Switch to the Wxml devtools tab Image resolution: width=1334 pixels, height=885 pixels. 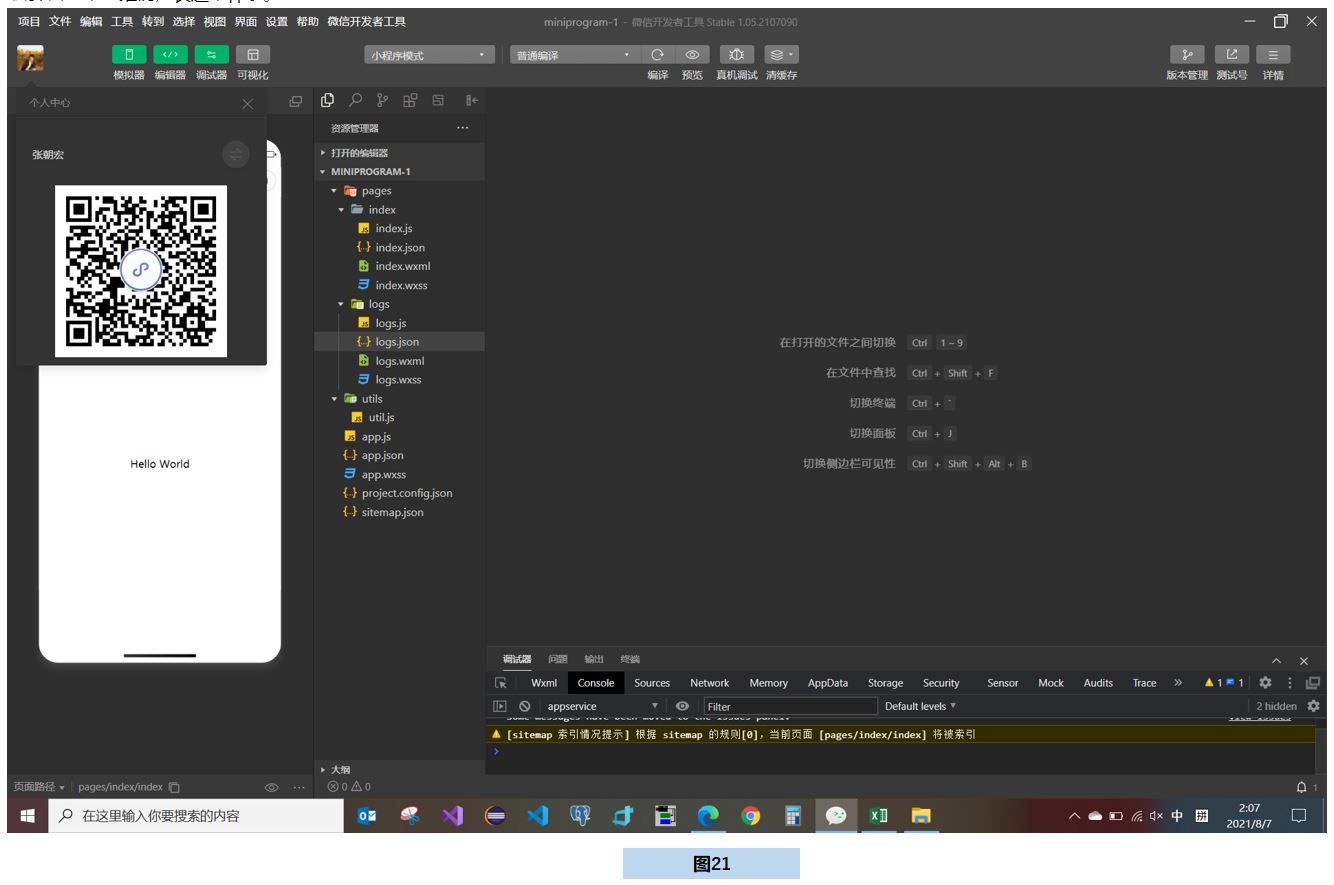(x=544, y=683)
